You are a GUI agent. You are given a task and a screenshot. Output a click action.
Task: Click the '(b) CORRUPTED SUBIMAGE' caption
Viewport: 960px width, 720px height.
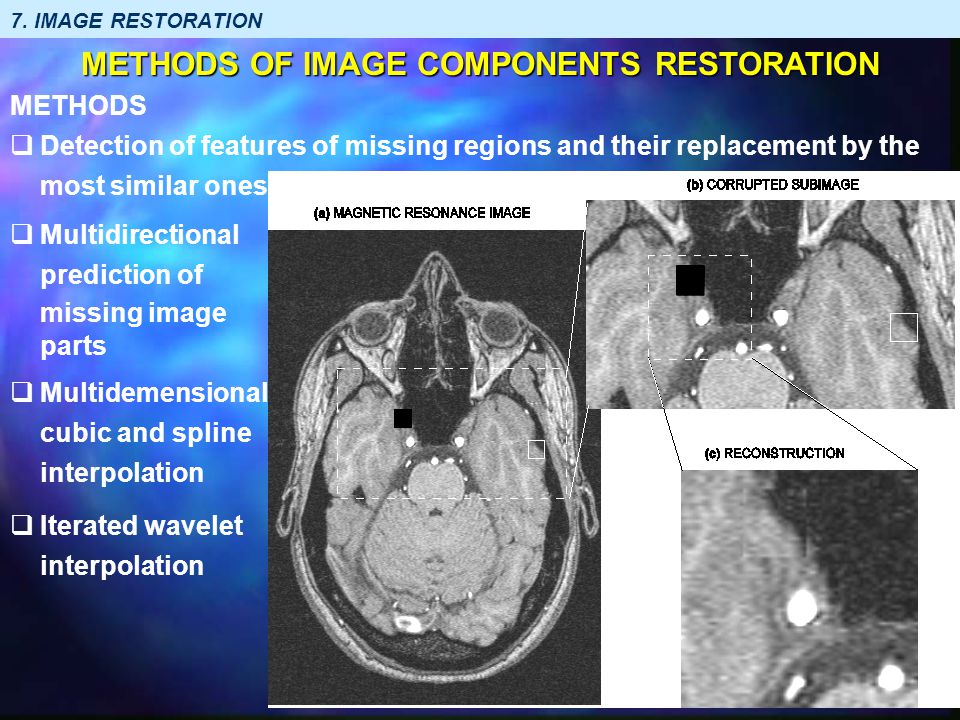tap(773, 185)
